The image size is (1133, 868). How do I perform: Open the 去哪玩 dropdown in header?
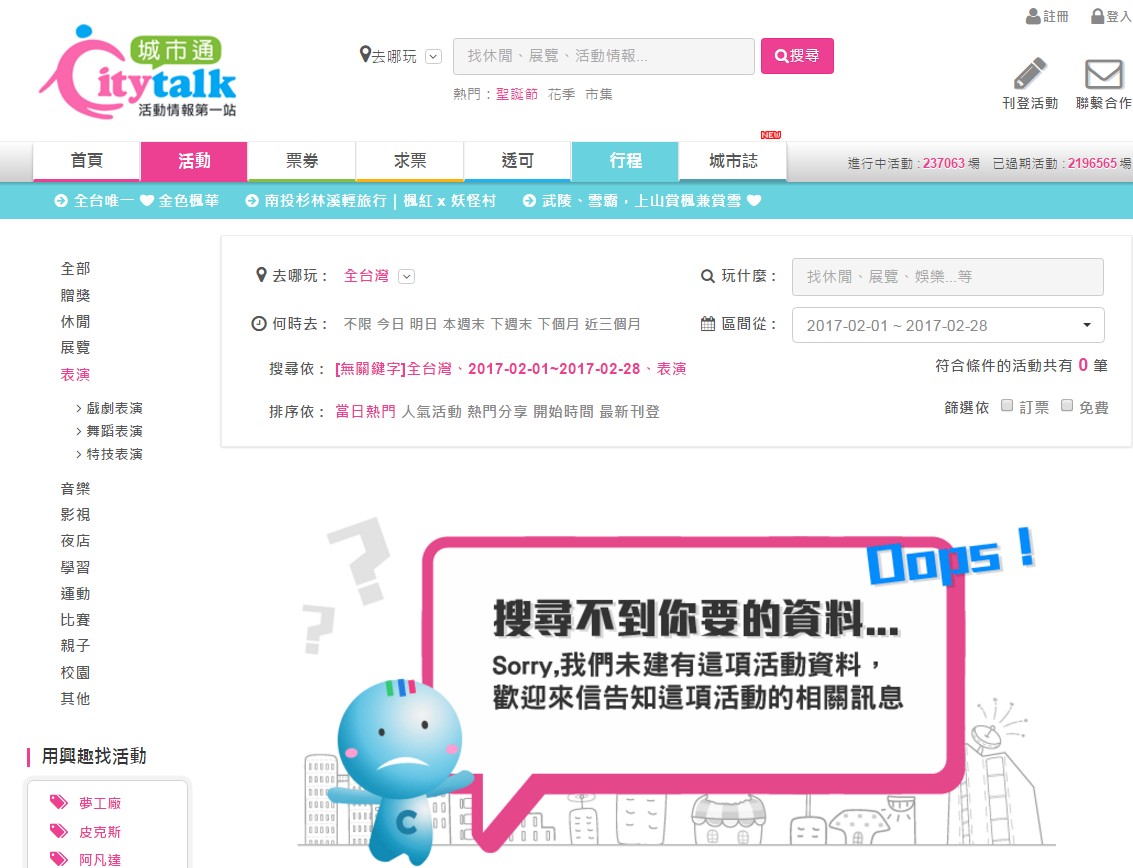[x=433, y=57]
